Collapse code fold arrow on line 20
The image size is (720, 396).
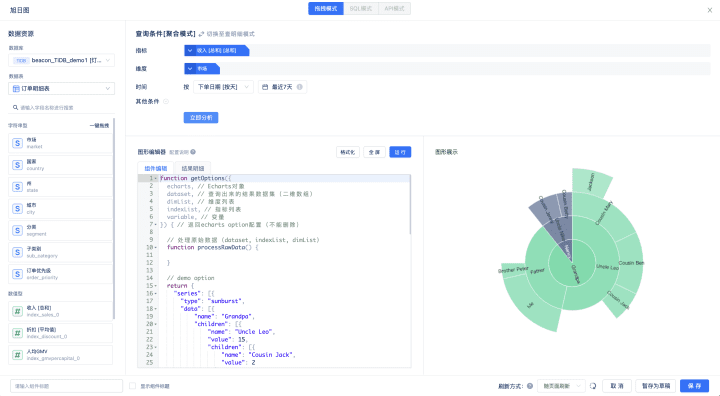point(156,324)
